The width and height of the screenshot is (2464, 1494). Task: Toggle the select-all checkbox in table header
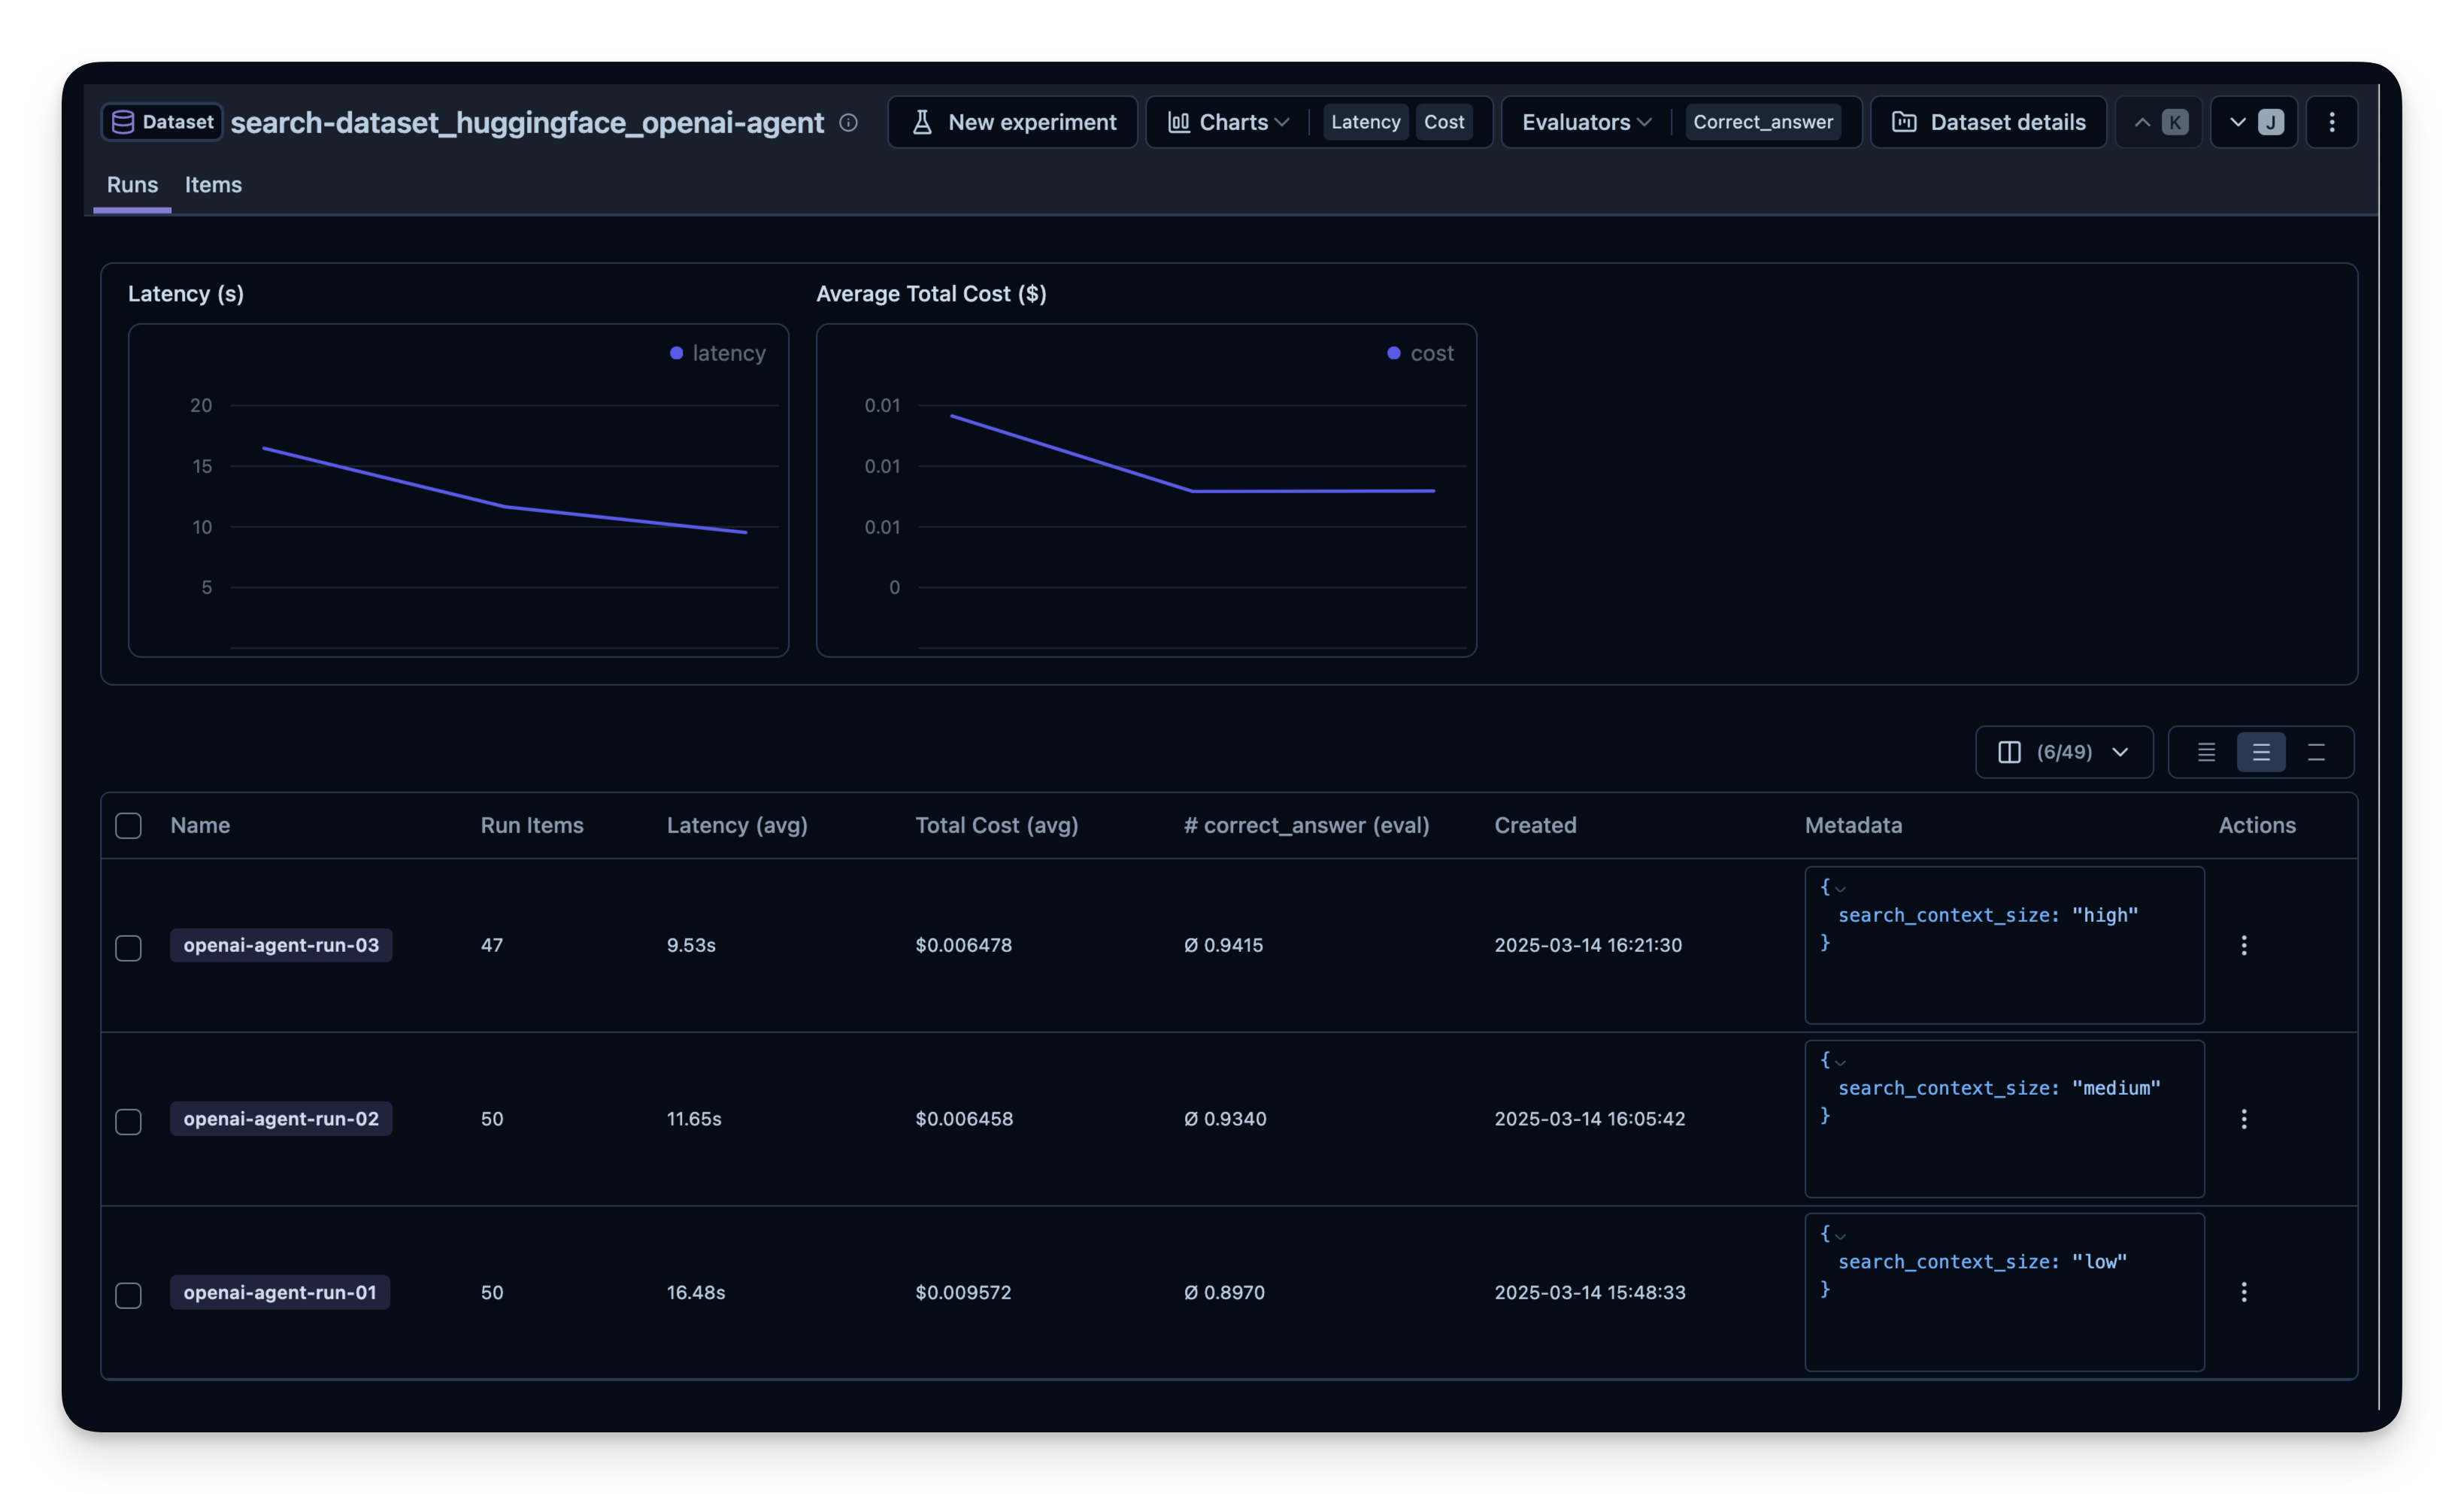[x=128, y=825]
